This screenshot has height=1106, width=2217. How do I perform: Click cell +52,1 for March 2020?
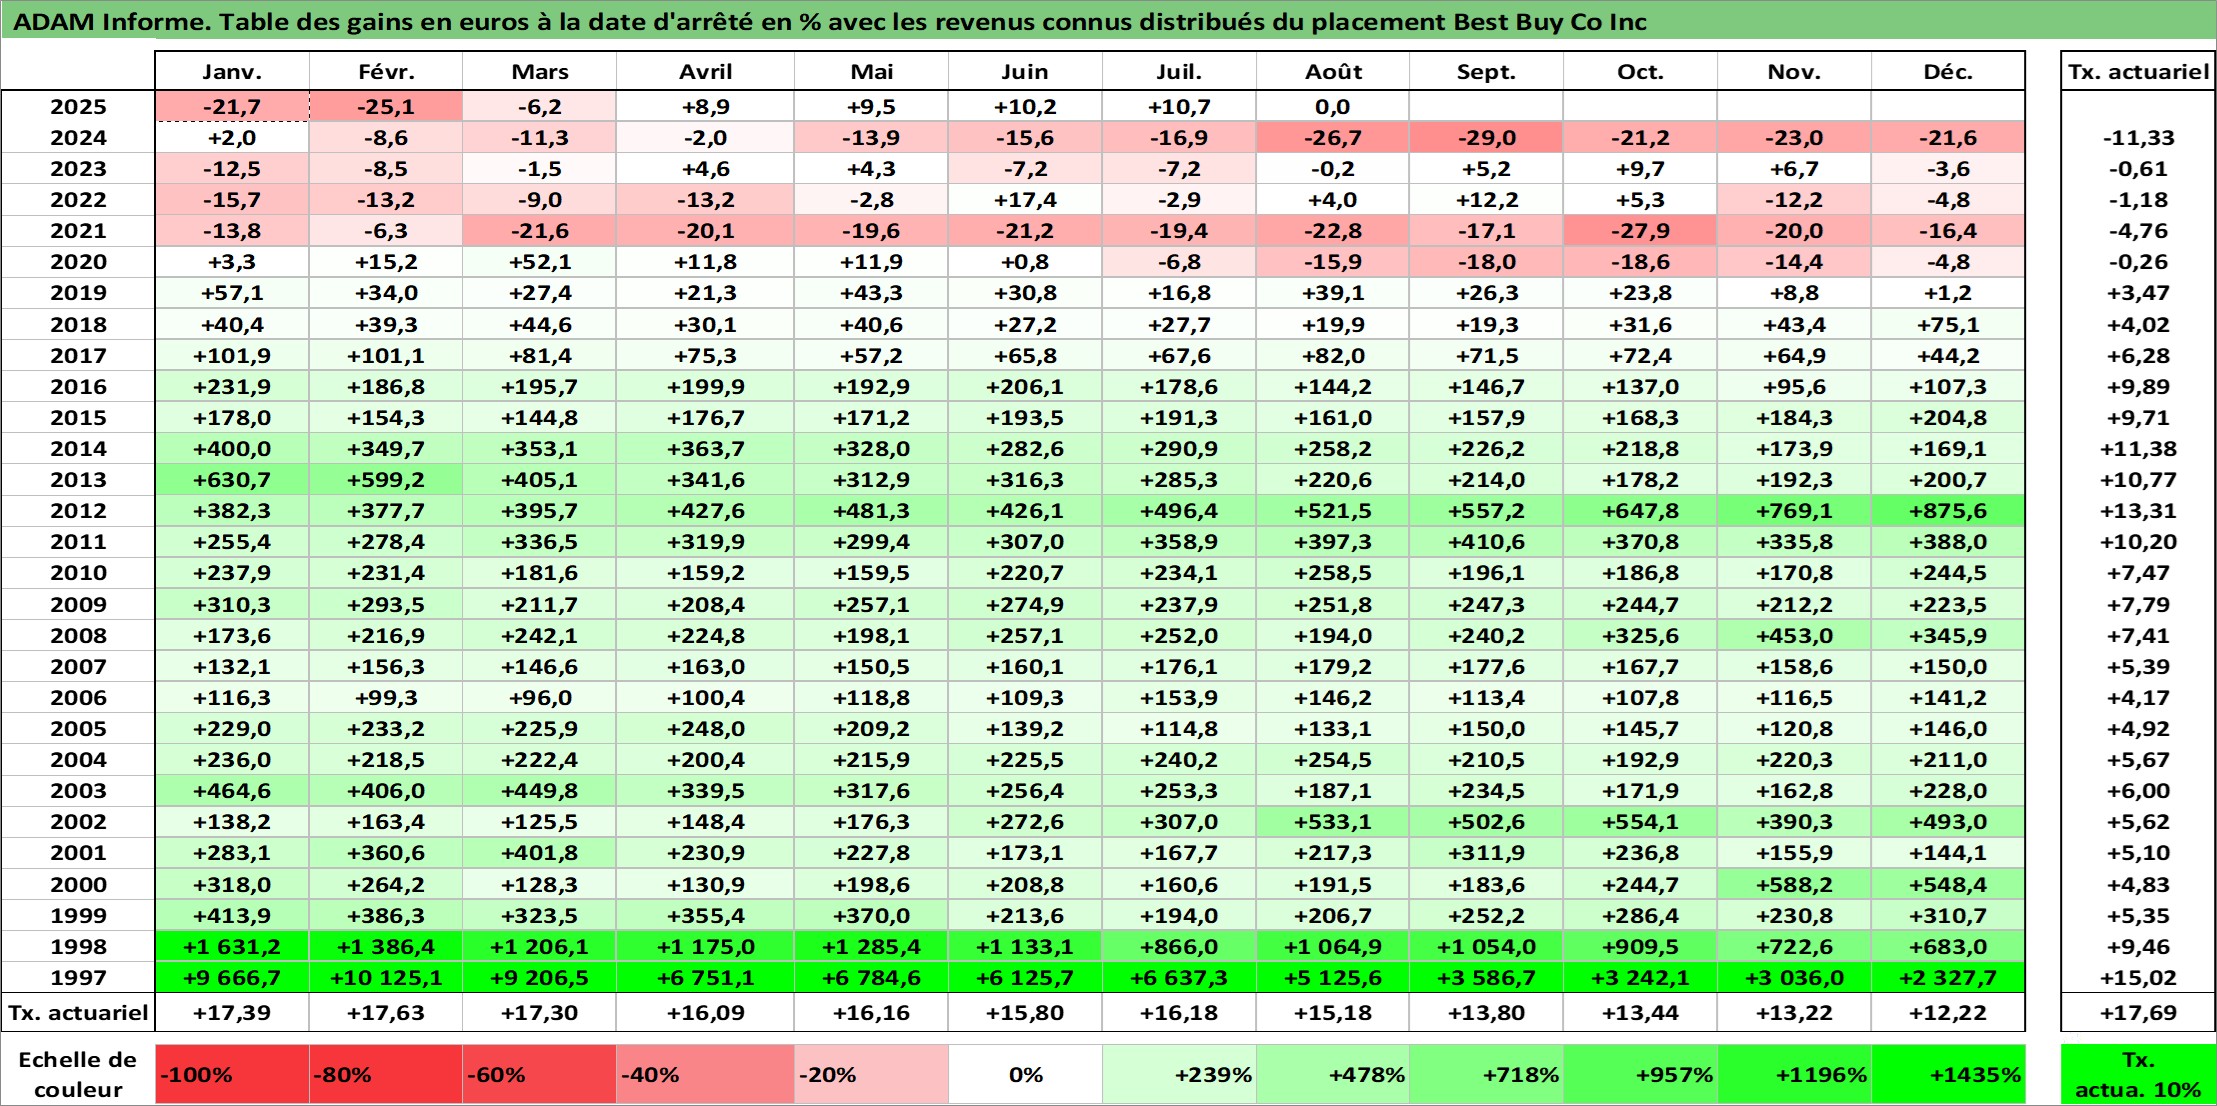click(x=540, y=262)
